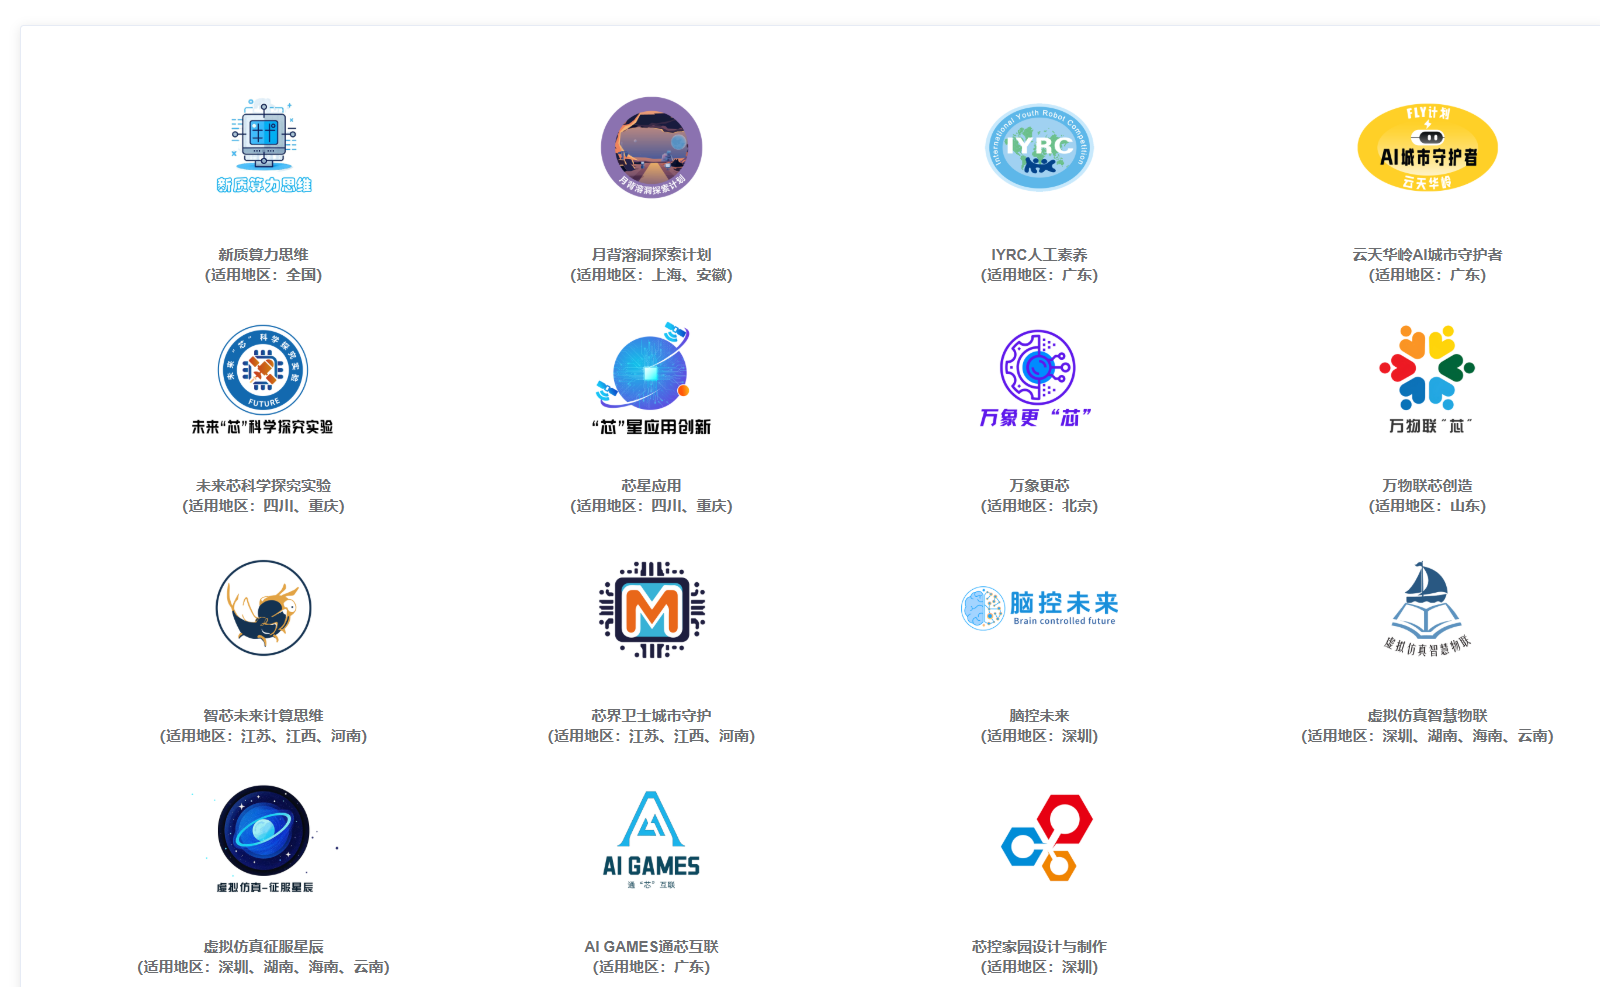1600x987 pixels.
Task: Click region text under 脑控未来
Action: pos(1039,736)
